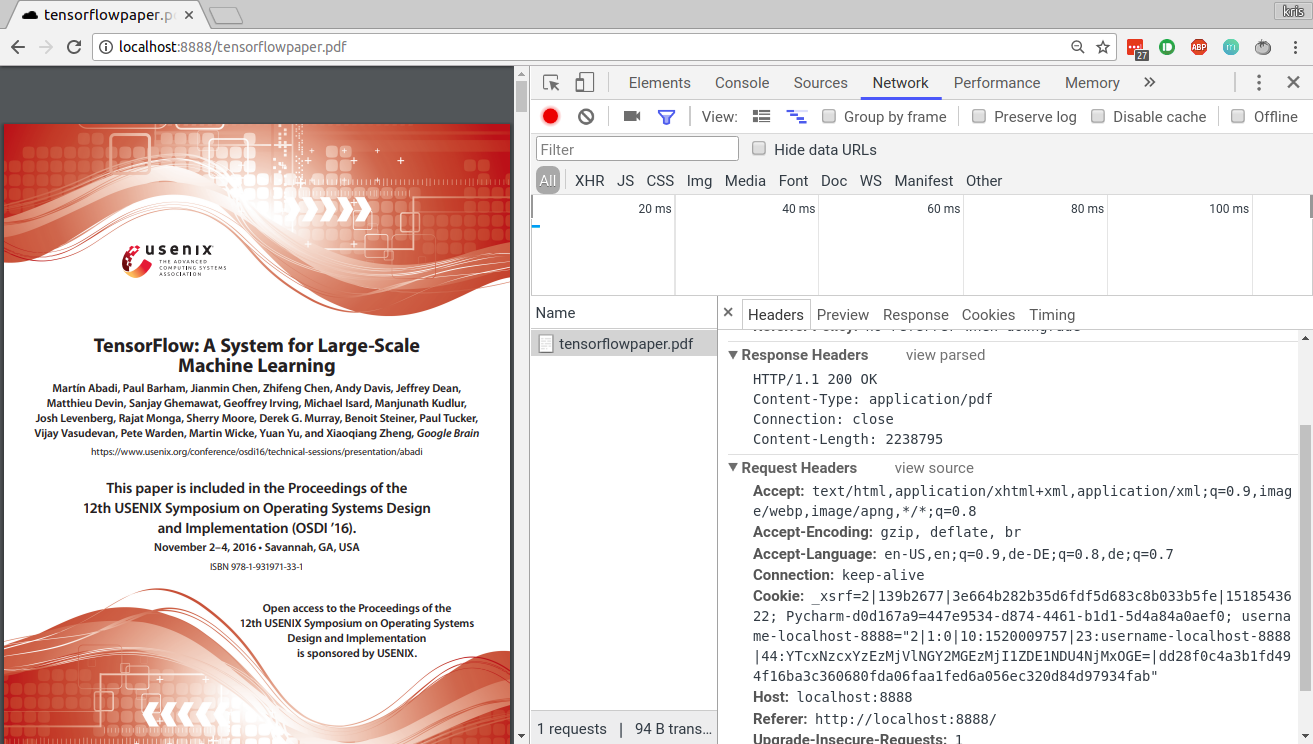The width and height of the screenshot is (1313, 744).
Task: Filter requests by XHR type
Action: 590,181
